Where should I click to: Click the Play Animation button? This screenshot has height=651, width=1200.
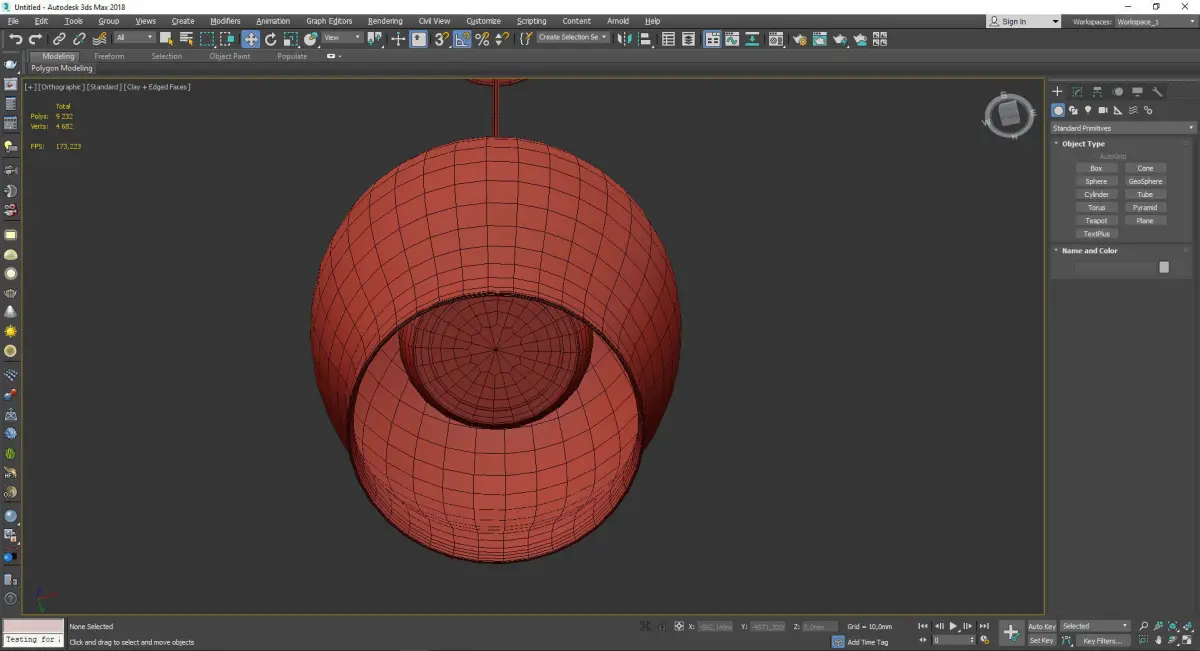pyautogui.click(x=953, y=626)
